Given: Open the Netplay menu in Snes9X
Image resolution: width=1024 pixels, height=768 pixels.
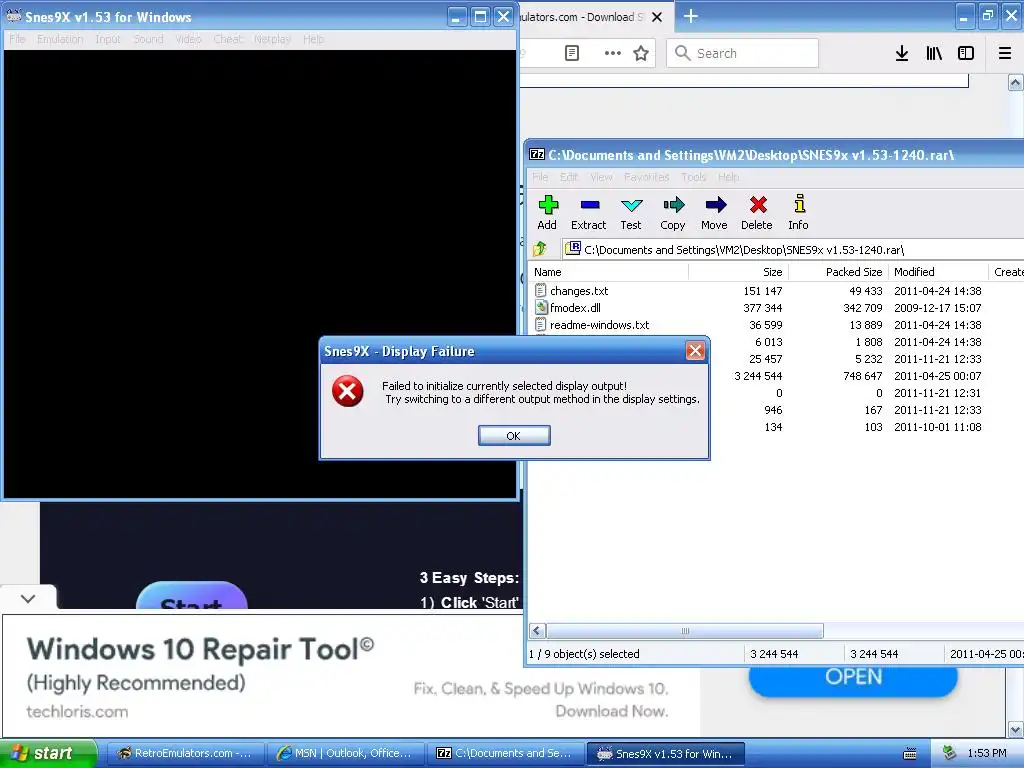Looking at the screenshot, I should tap(272, 39).
